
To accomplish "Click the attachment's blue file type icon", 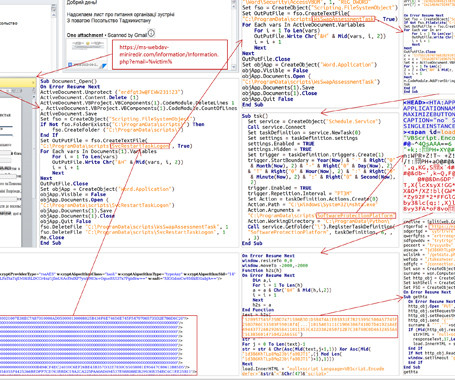I will [70, 65].
